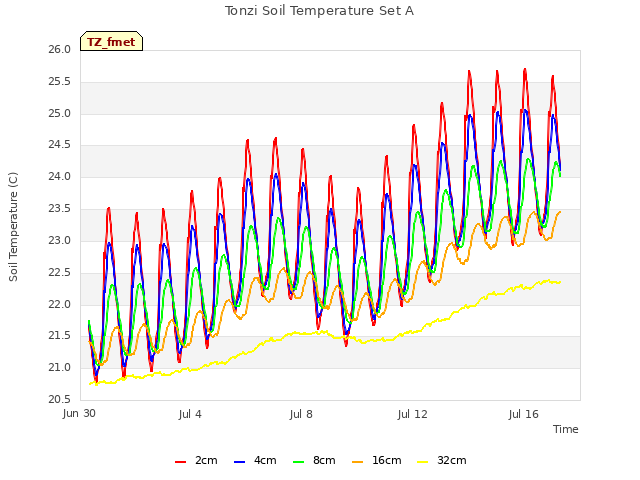Click the 23.0 y-axis tick label
The width and height of the screenshot is (640, 480).
(60, 240)
